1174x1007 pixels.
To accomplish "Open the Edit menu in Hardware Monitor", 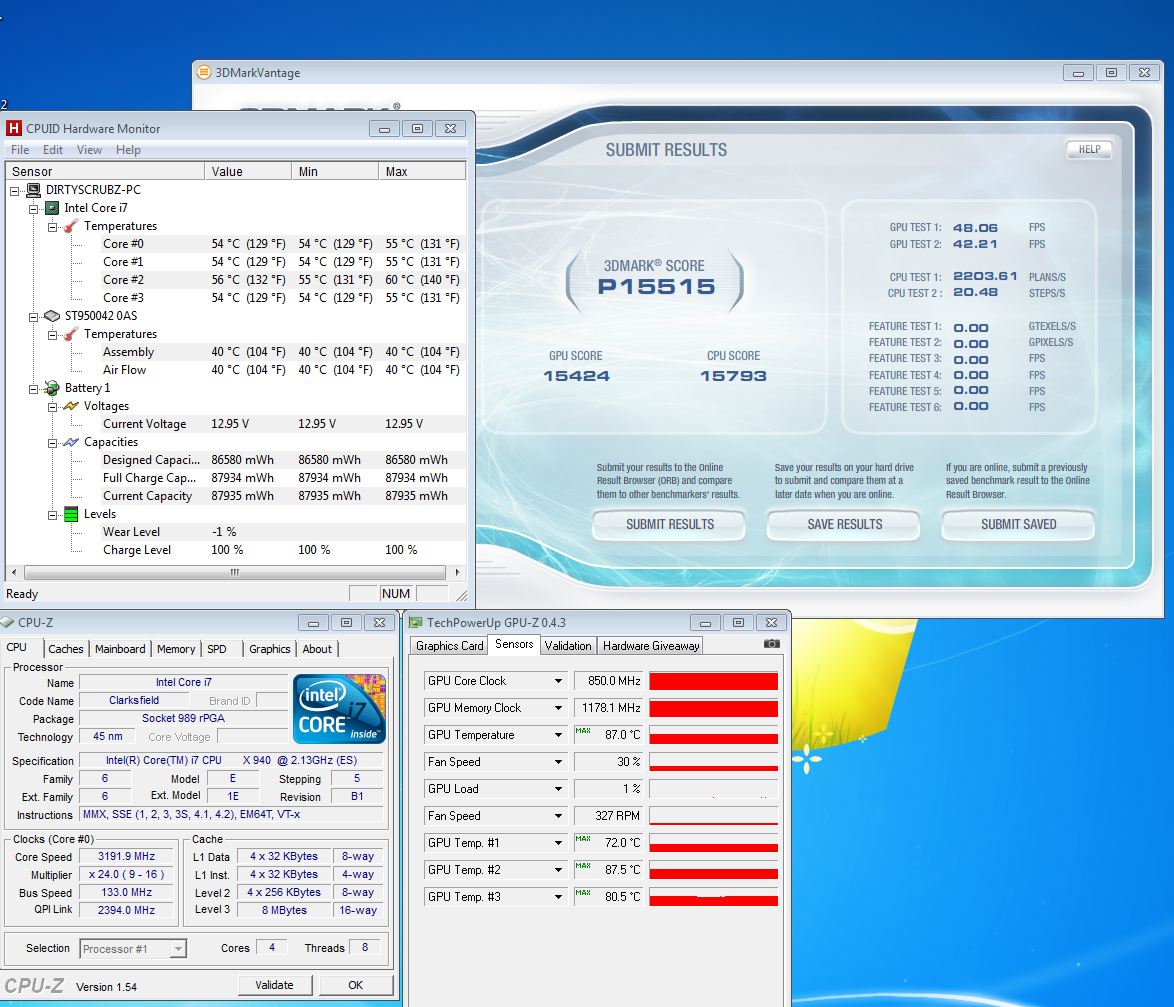I will tap(52, 150).
